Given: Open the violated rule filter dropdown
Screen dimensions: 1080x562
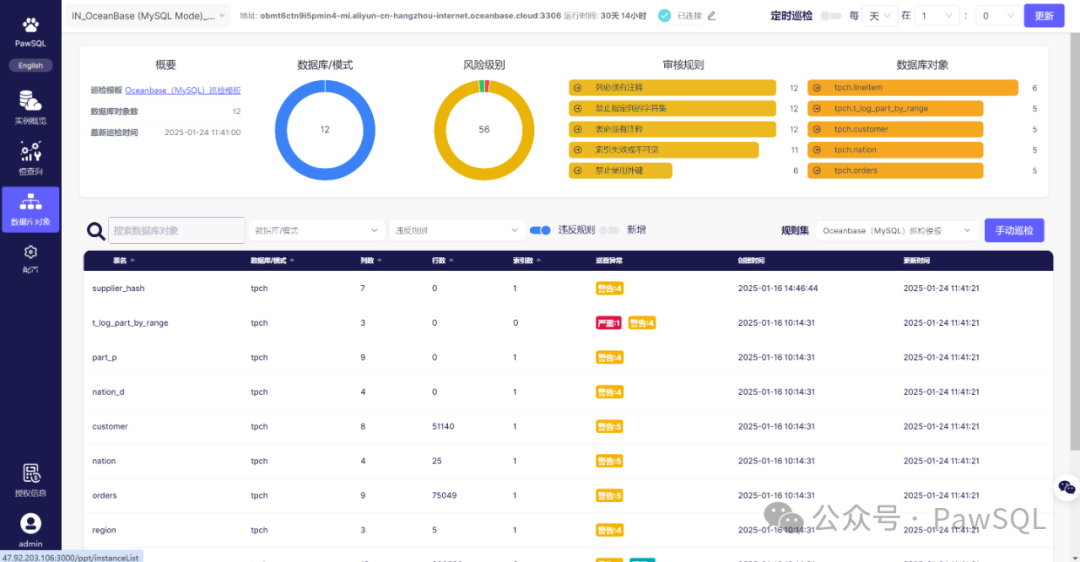Looking at the screenshot, I should pos(457,231).
